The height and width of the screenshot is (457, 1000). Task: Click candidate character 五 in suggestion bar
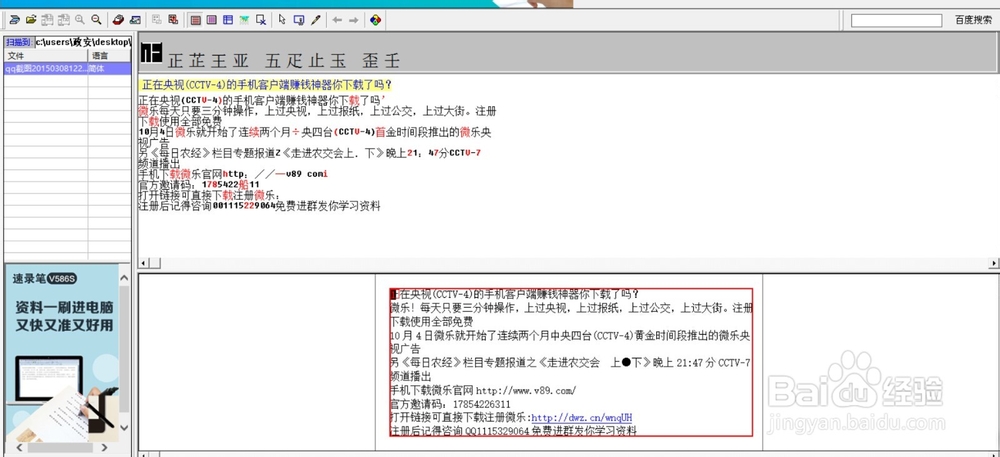pos(273,61)
